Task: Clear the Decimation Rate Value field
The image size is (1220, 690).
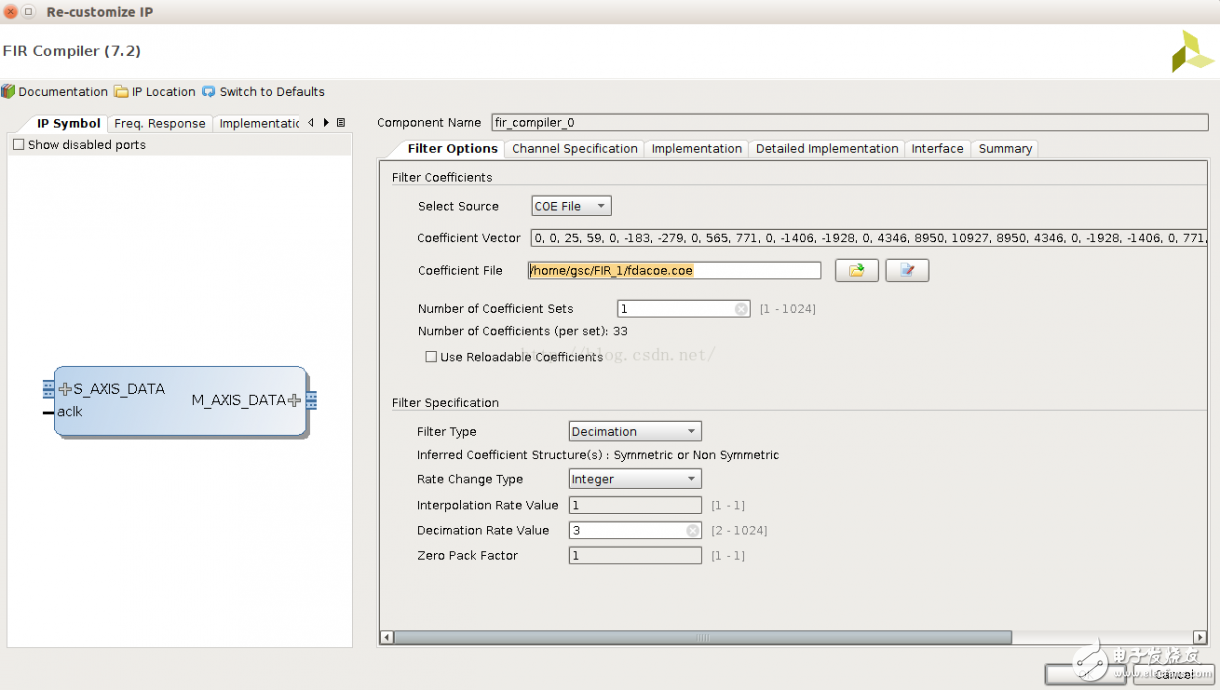Action: pos(692,530)
